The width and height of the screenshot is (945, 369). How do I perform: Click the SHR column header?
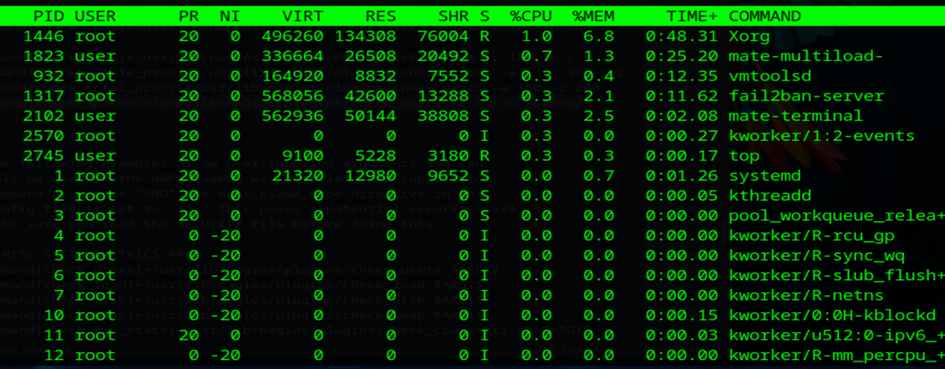point(453,16)
